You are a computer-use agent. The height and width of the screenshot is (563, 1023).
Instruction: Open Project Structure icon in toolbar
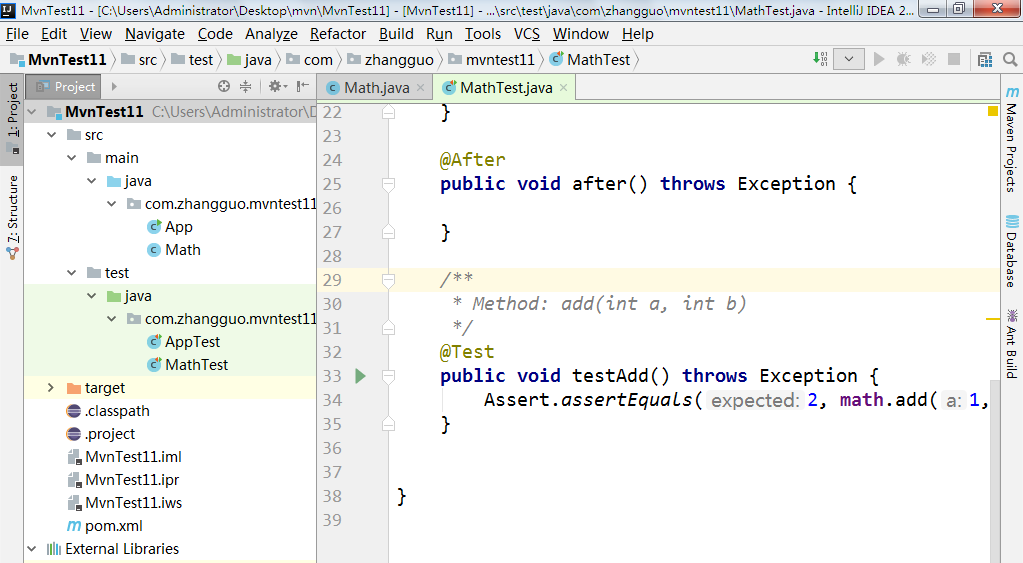[x=985, y=60]
